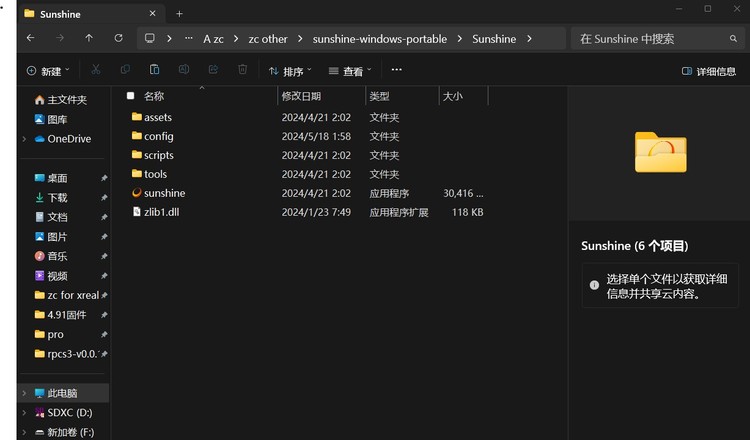Click the sunshine application icon
The height and width of the screenshot is (440, 750).
pos(136,193)
